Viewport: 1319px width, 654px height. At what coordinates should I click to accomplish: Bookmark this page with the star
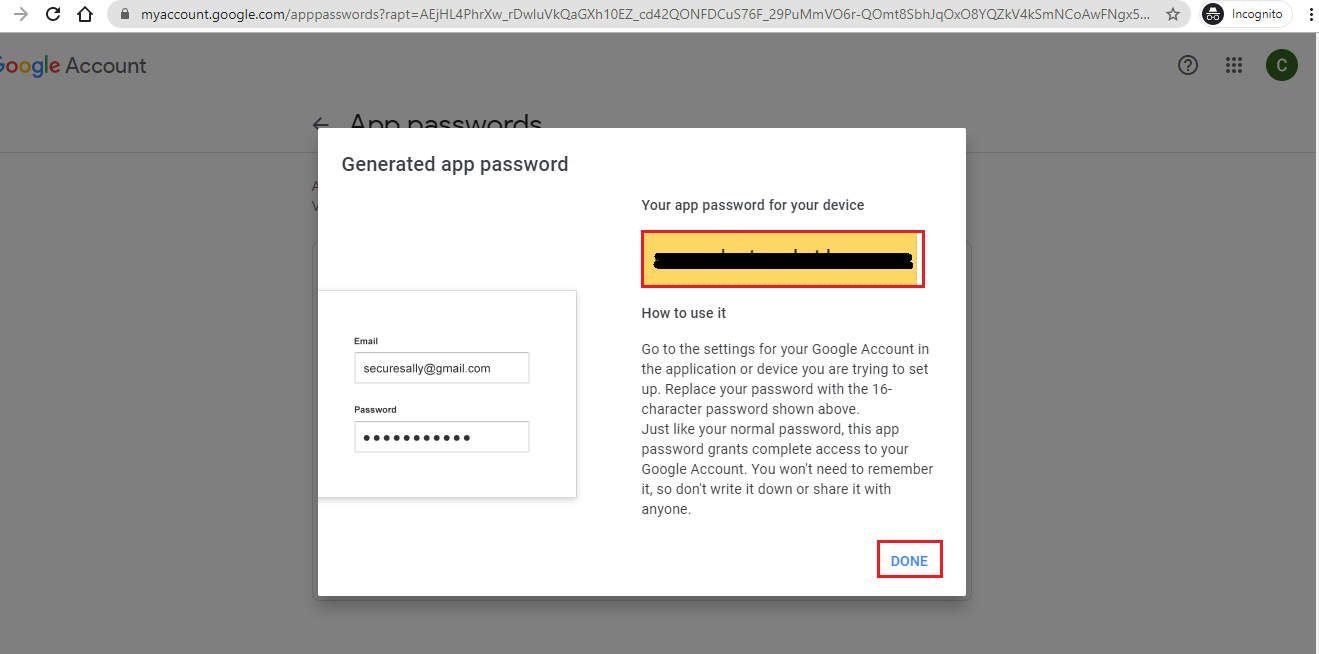click(x=1173, y=15)
